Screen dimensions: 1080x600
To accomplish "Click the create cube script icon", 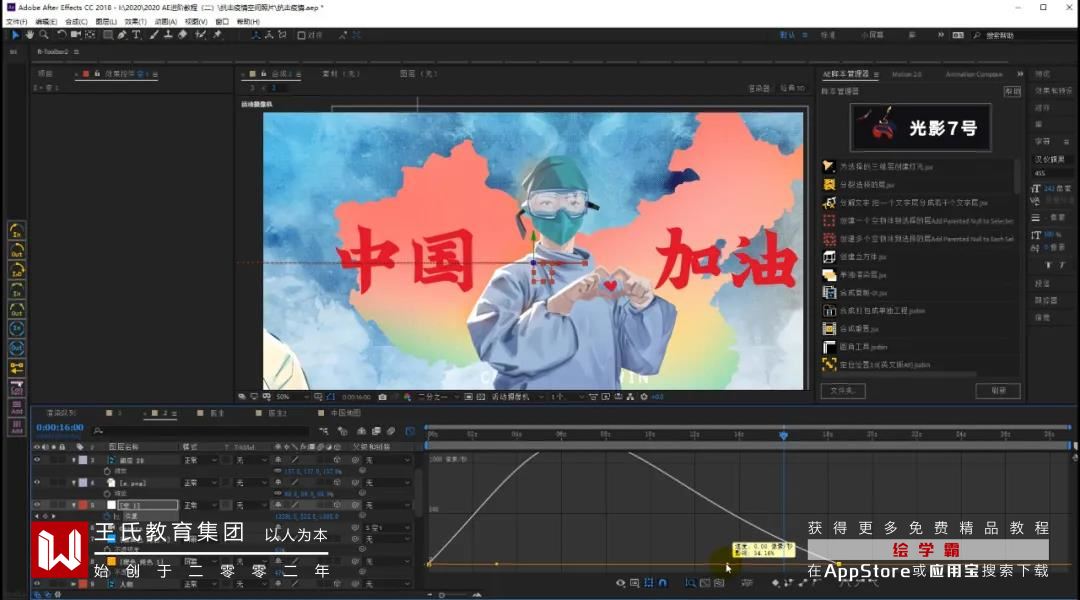I will coord(829,256).
